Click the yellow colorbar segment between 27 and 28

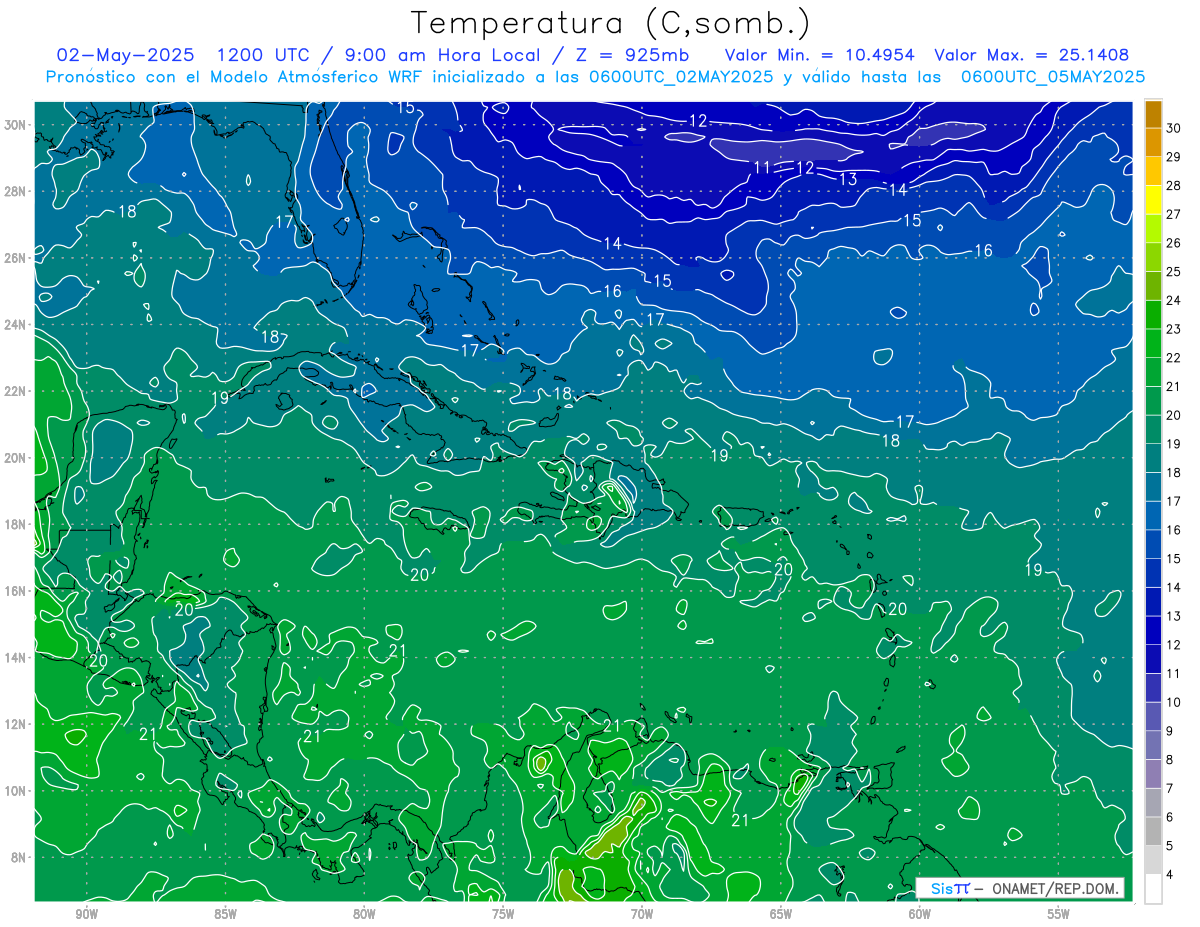pyautogui.click(x=1153, y=200)
